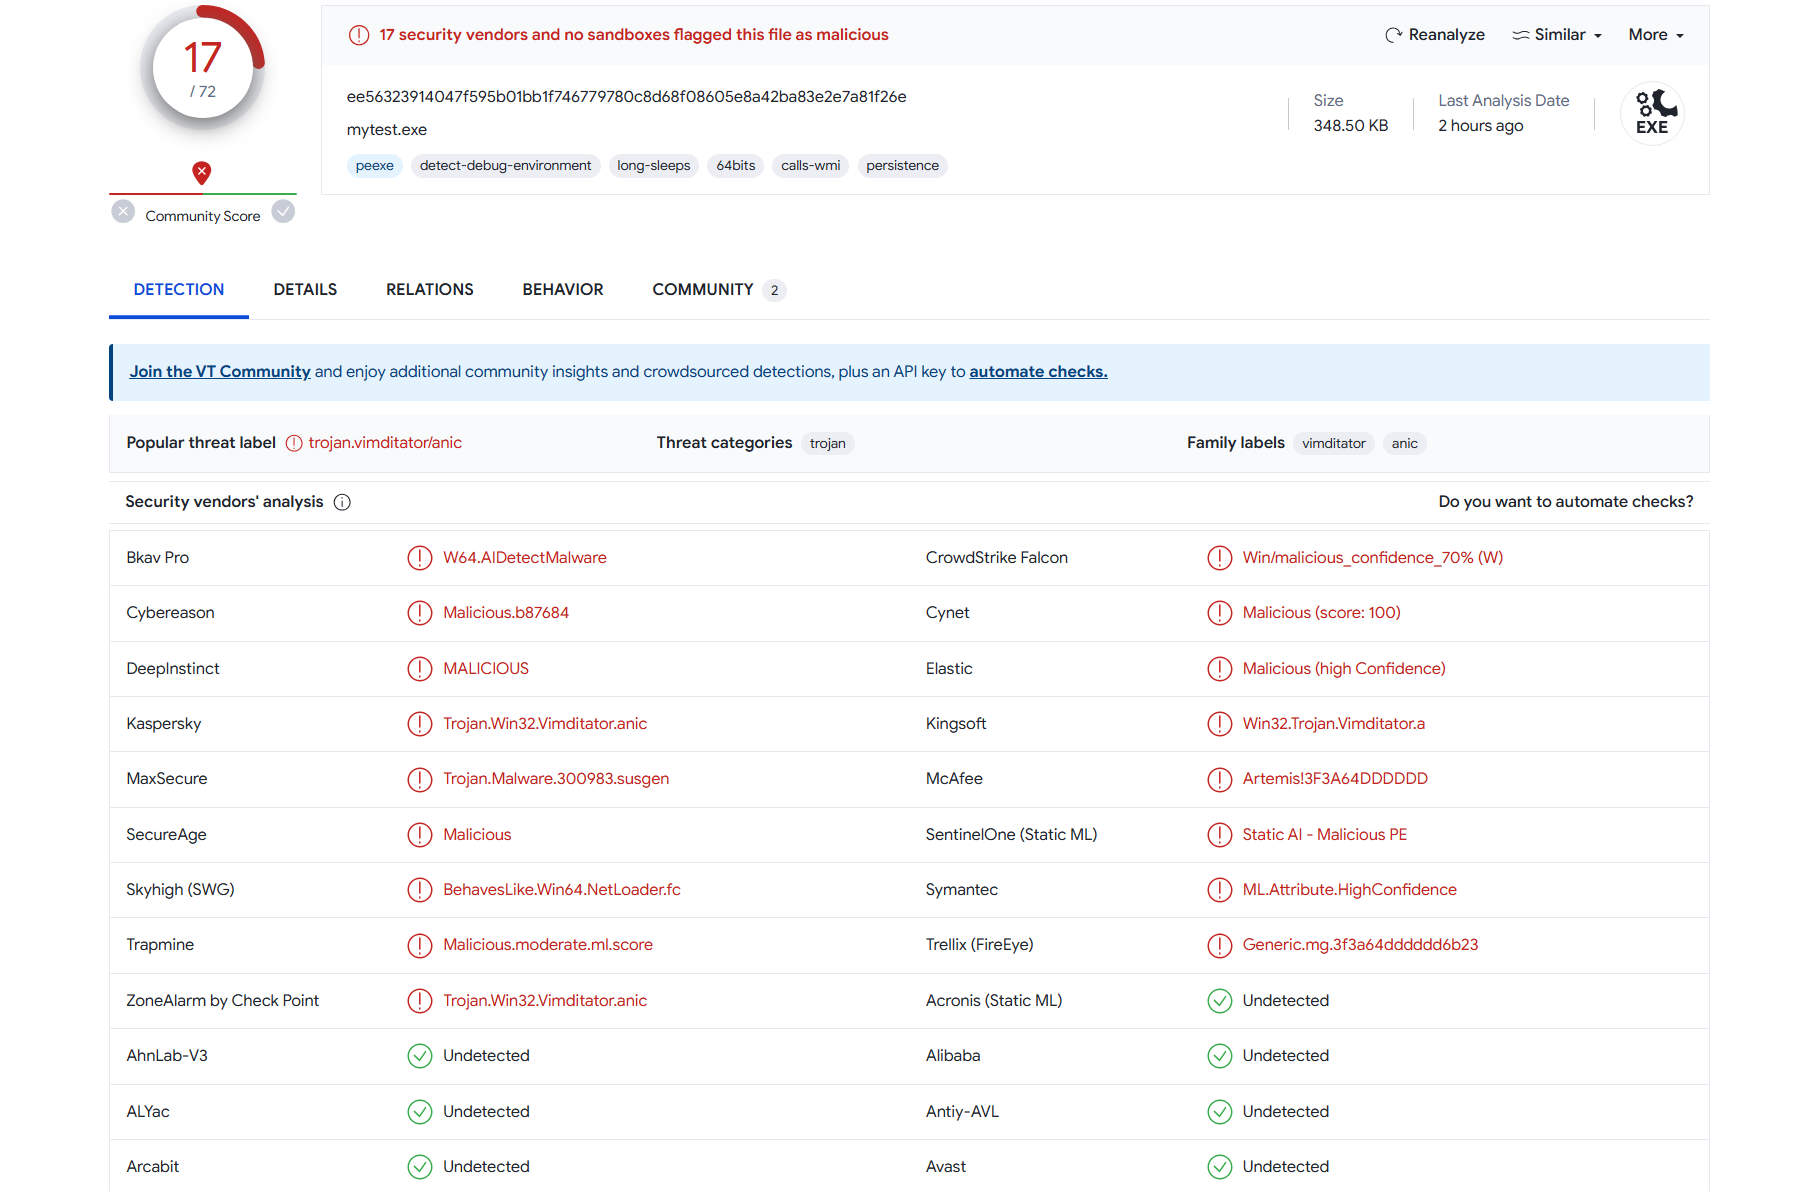Open the Similar dropdown menu
This screenshot has width=1796, height=1191.
(x=1557, y=35)
